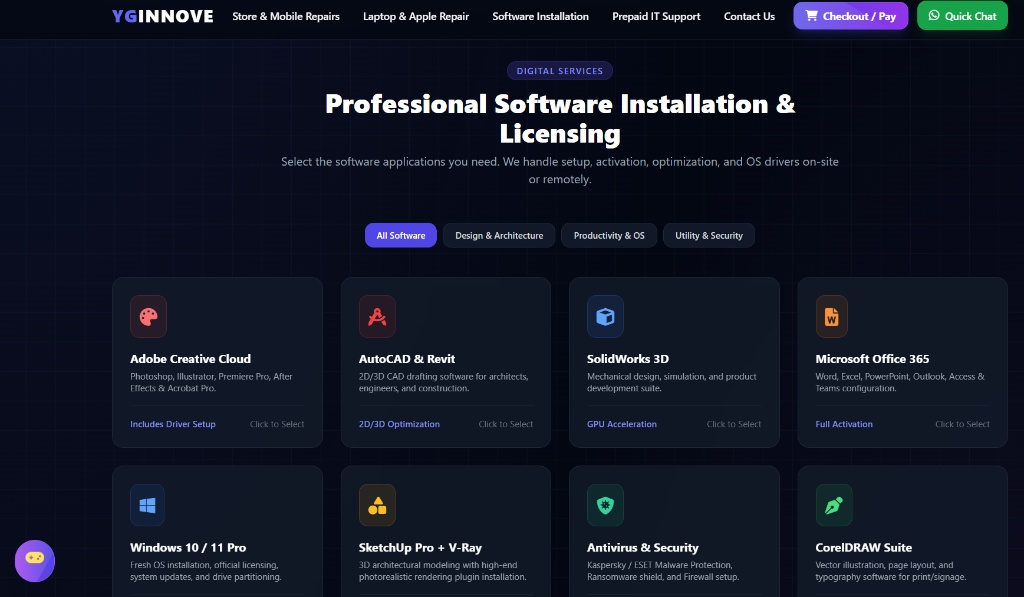
Task: Select the Antivirus & Security title
Action: click(x=643, y=547)
